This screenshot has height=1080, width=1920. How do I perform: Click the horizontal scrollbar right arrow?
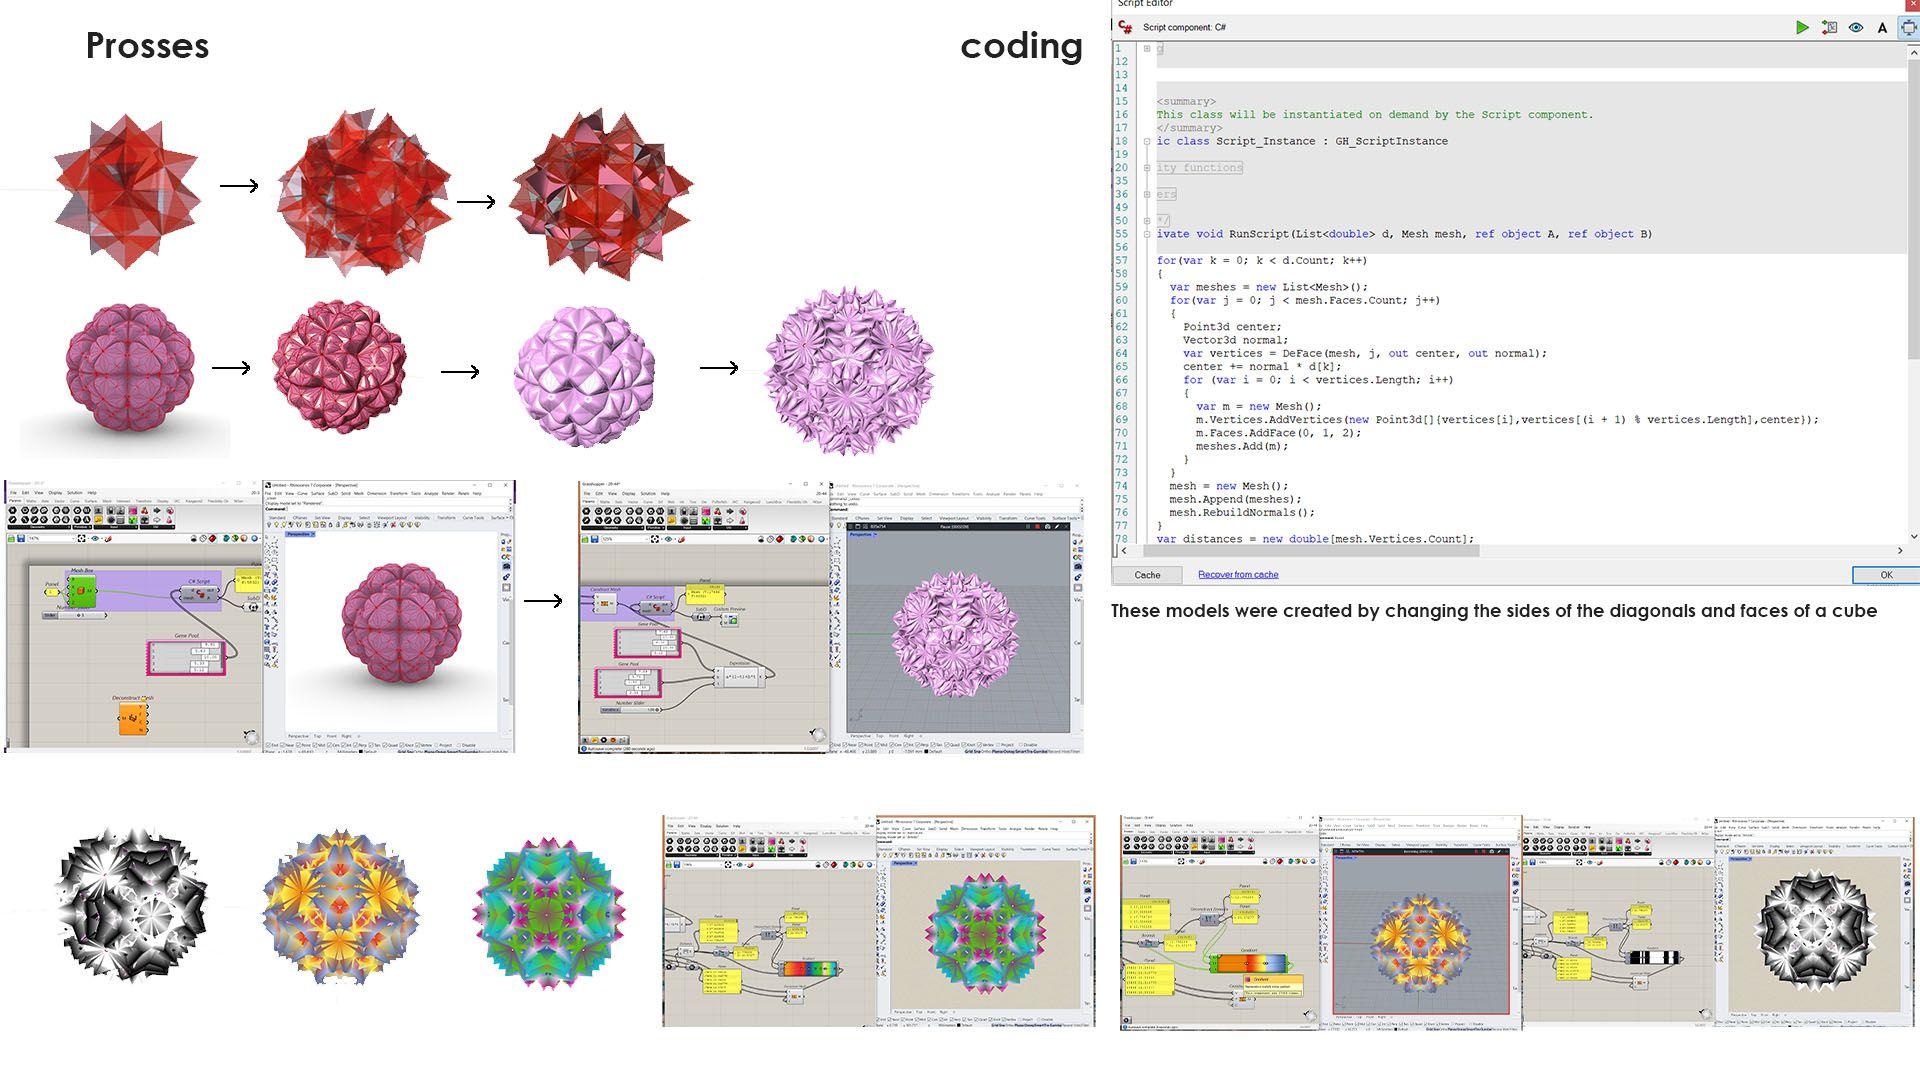pos(1900,550)
